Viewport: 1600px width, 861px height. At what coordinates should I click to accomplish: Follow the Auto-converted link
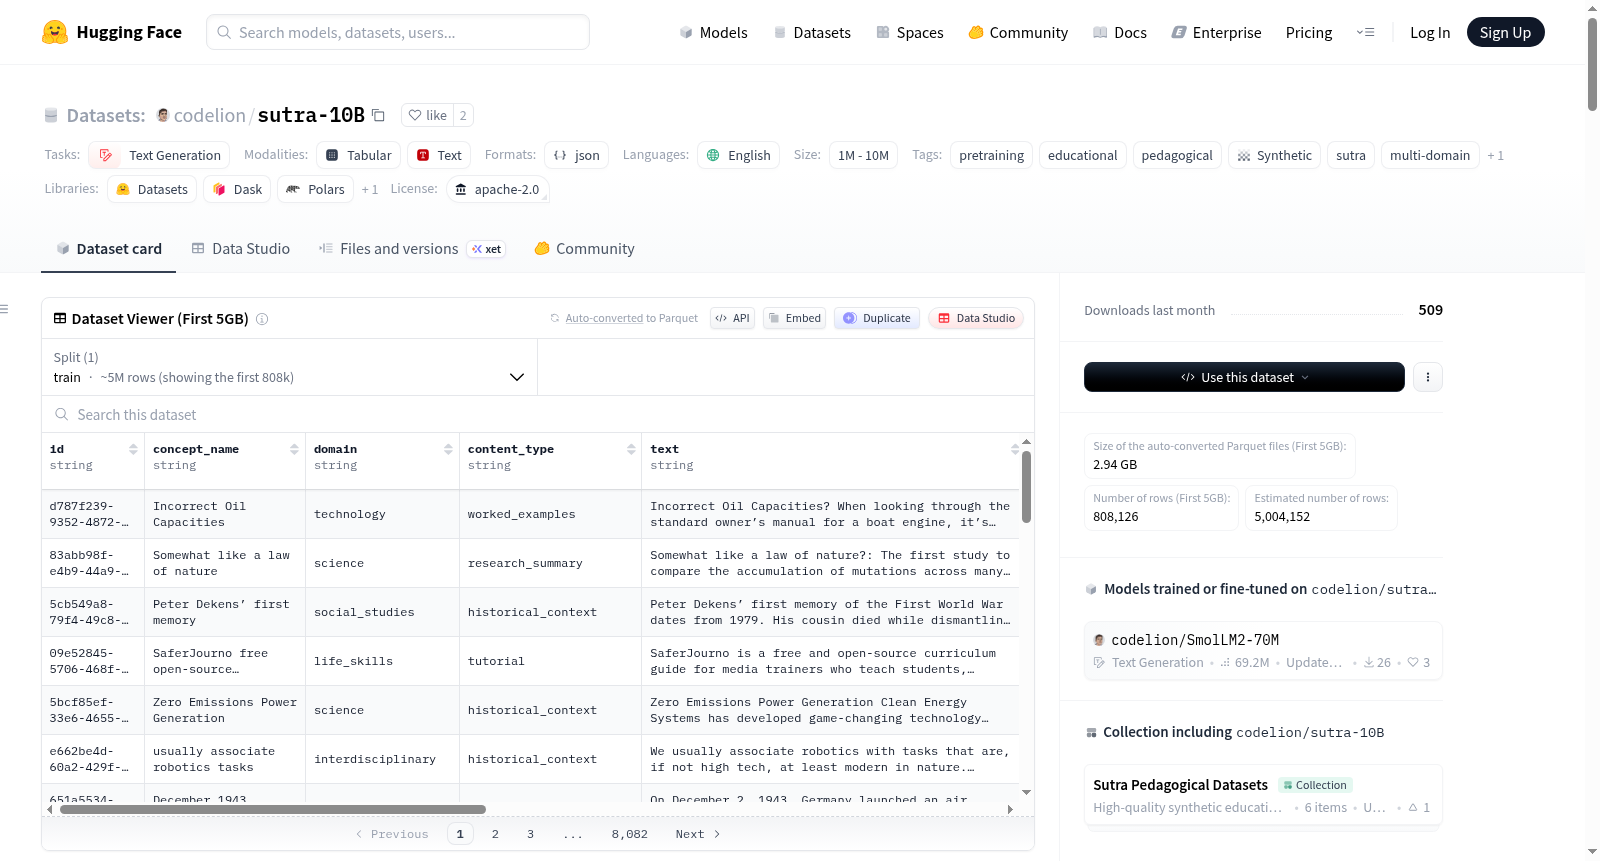(604, 318)
